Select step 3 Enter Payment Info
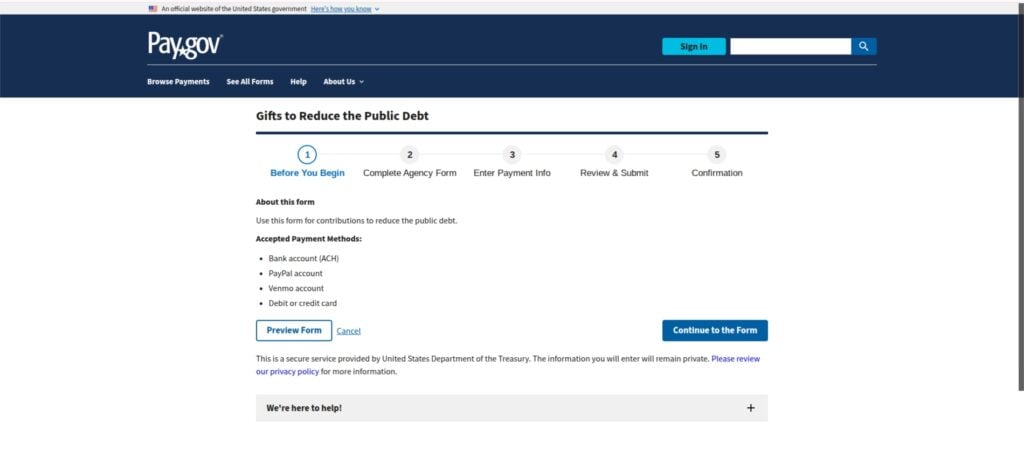Screen dimensions: 1024x458 pos(512,162)
